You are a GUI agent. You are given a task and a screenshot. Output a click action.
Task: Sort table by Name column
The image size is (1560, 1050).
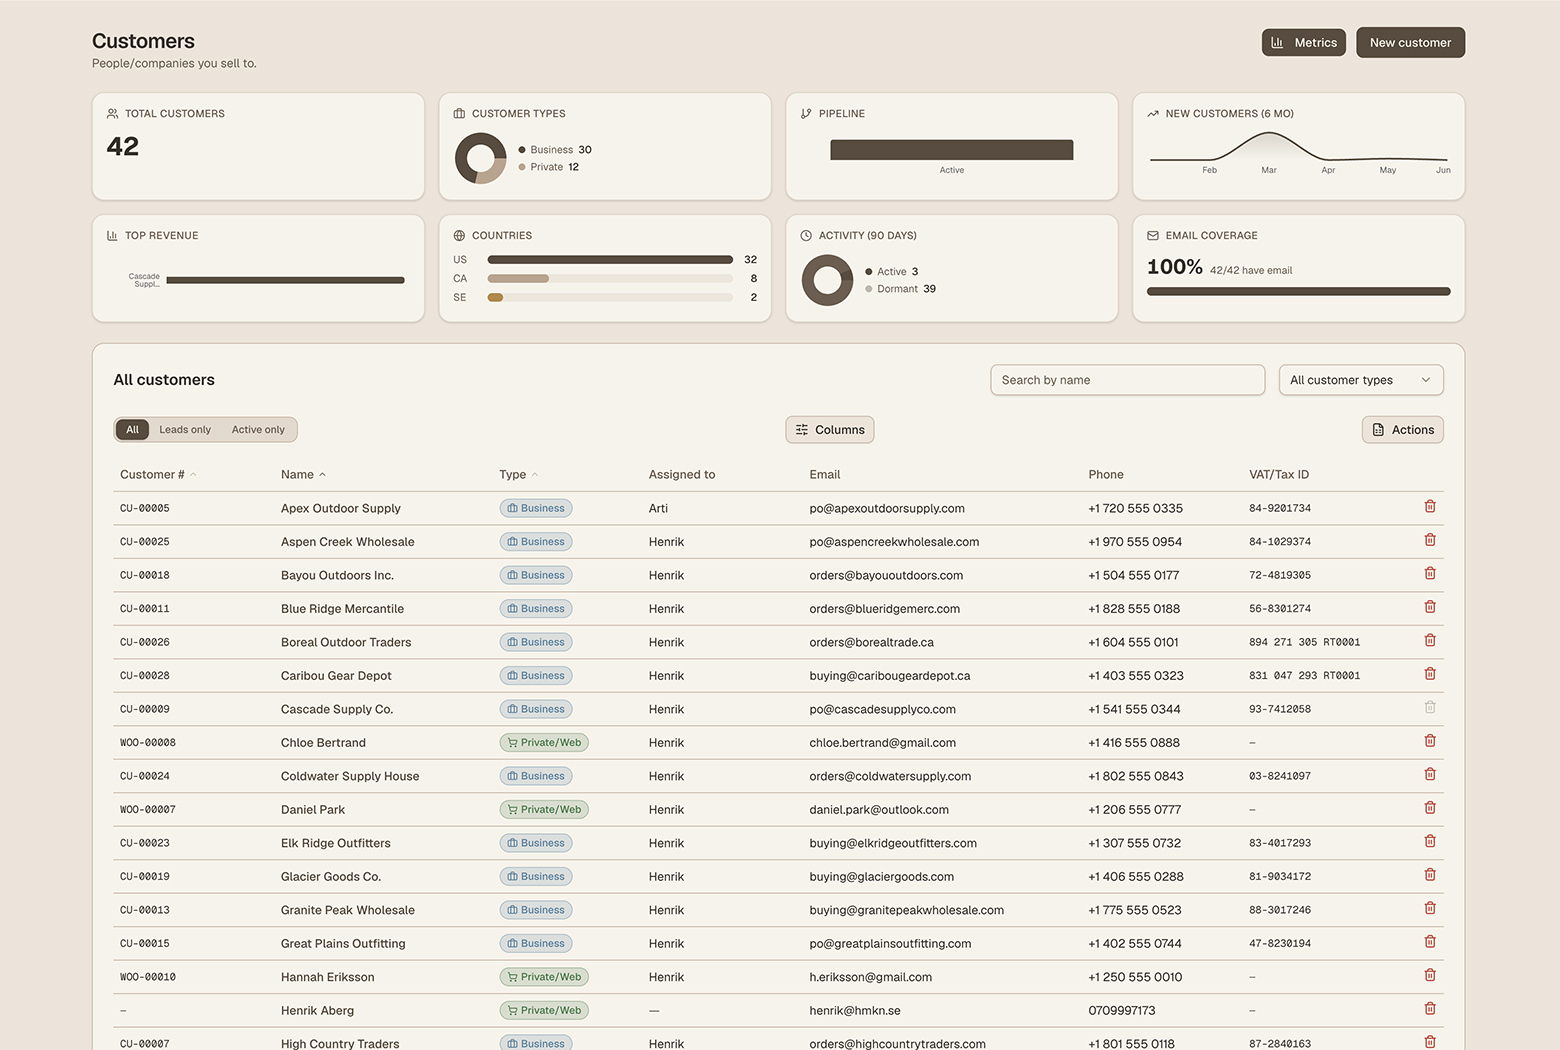(x=303, y=475)
